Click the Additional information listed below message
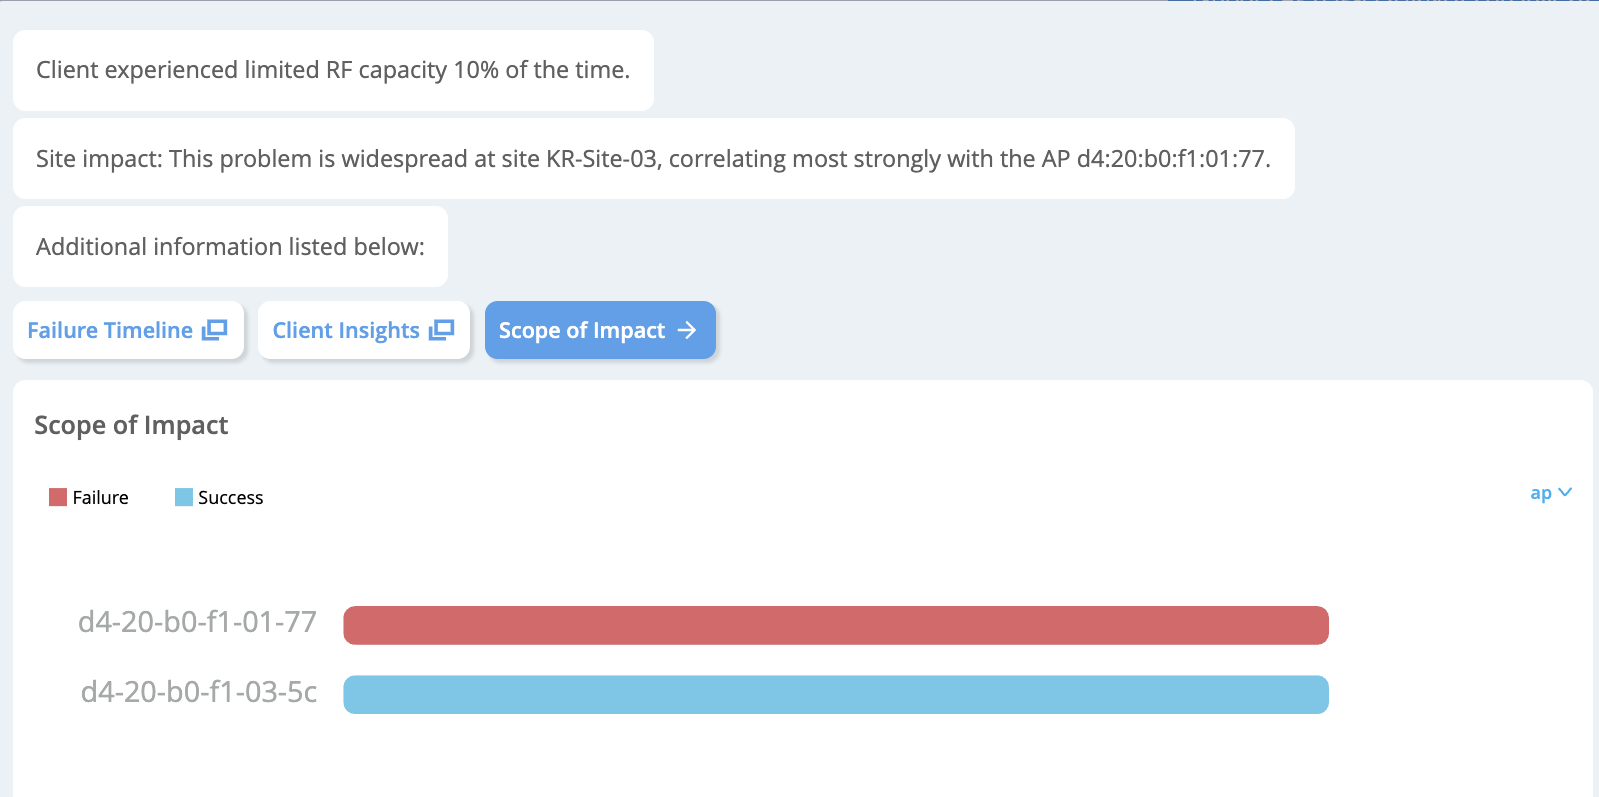Screen dimensions: 1599x797 coord(230,247)
